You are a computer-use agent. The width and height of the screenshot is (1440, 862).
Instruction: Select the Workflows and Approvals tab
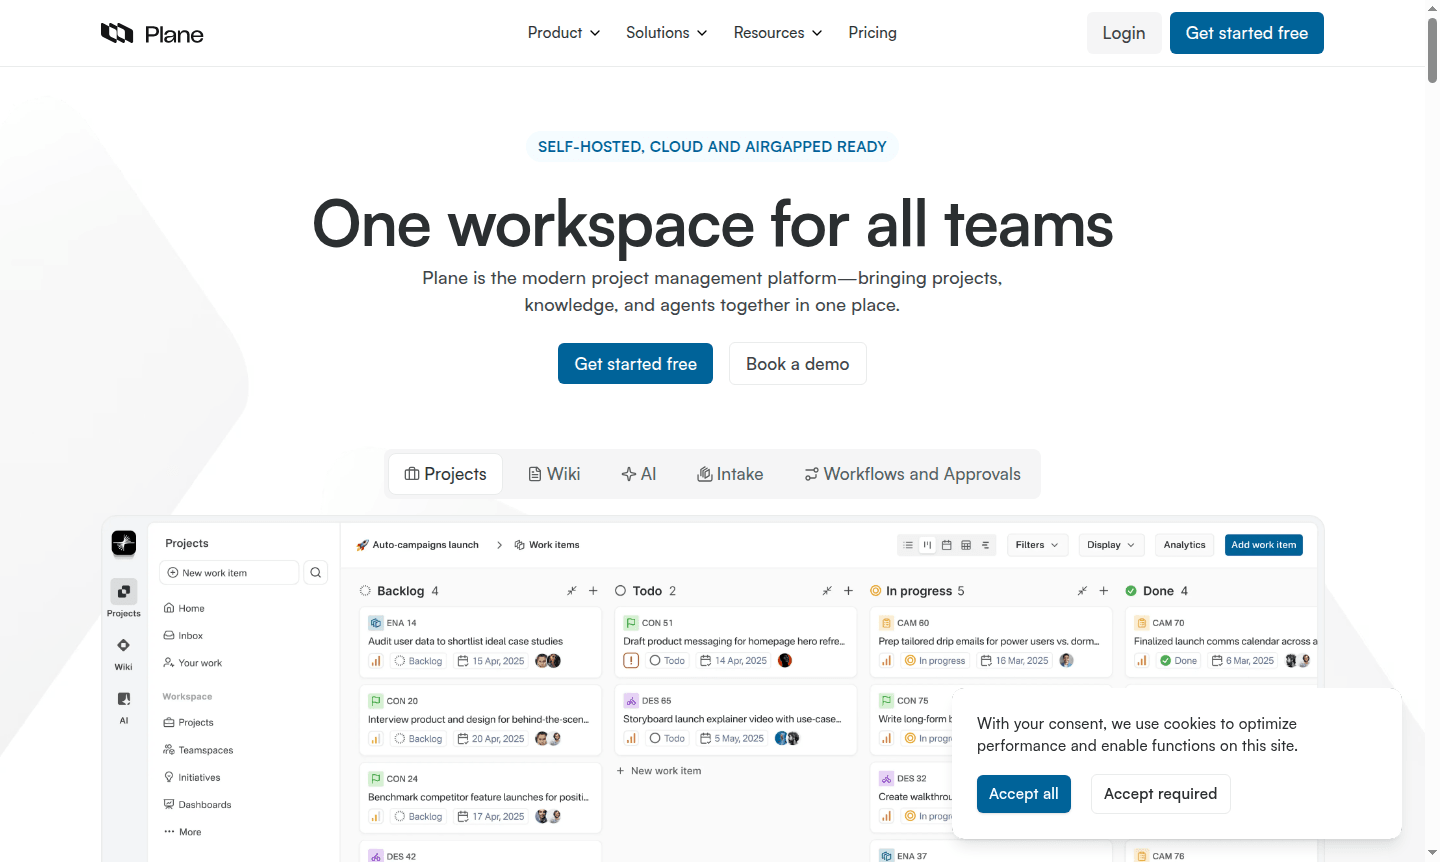(x=912, y=474)
